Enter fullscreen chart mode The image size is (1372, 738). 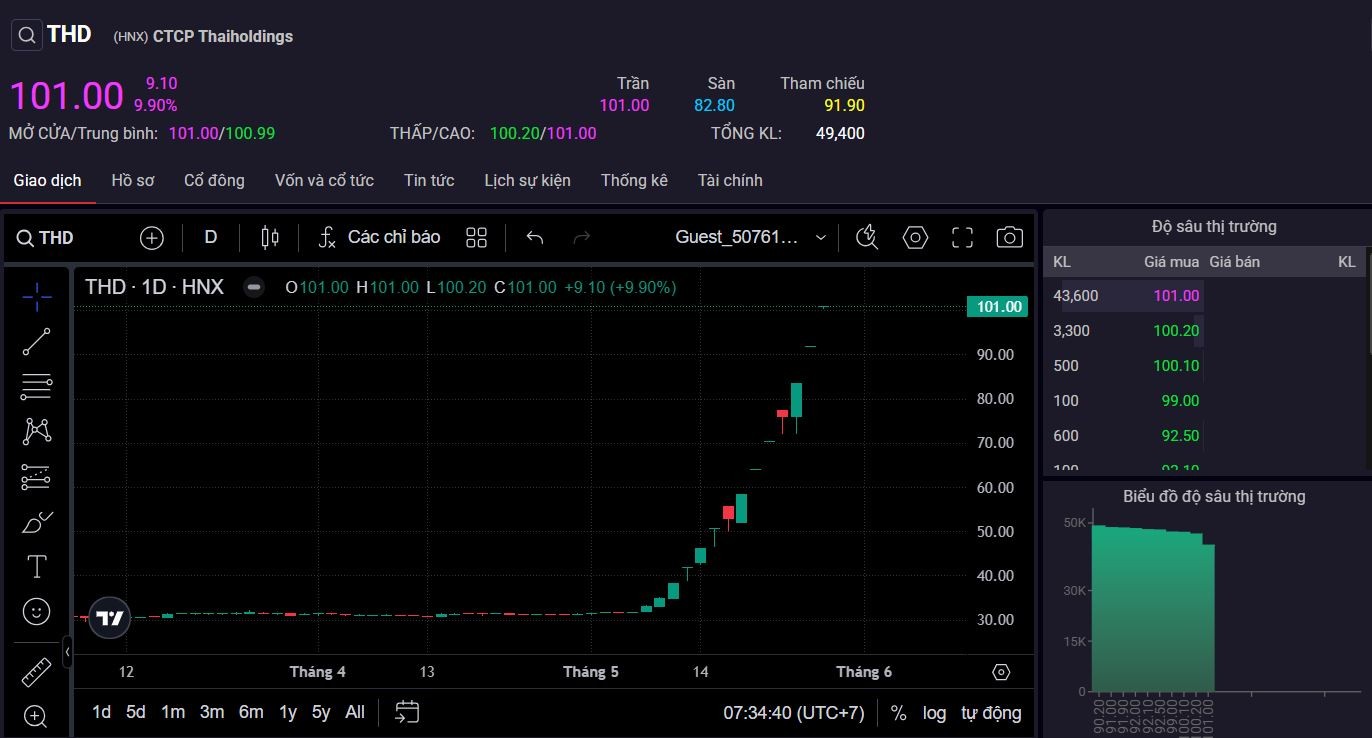tap(962, 238)
